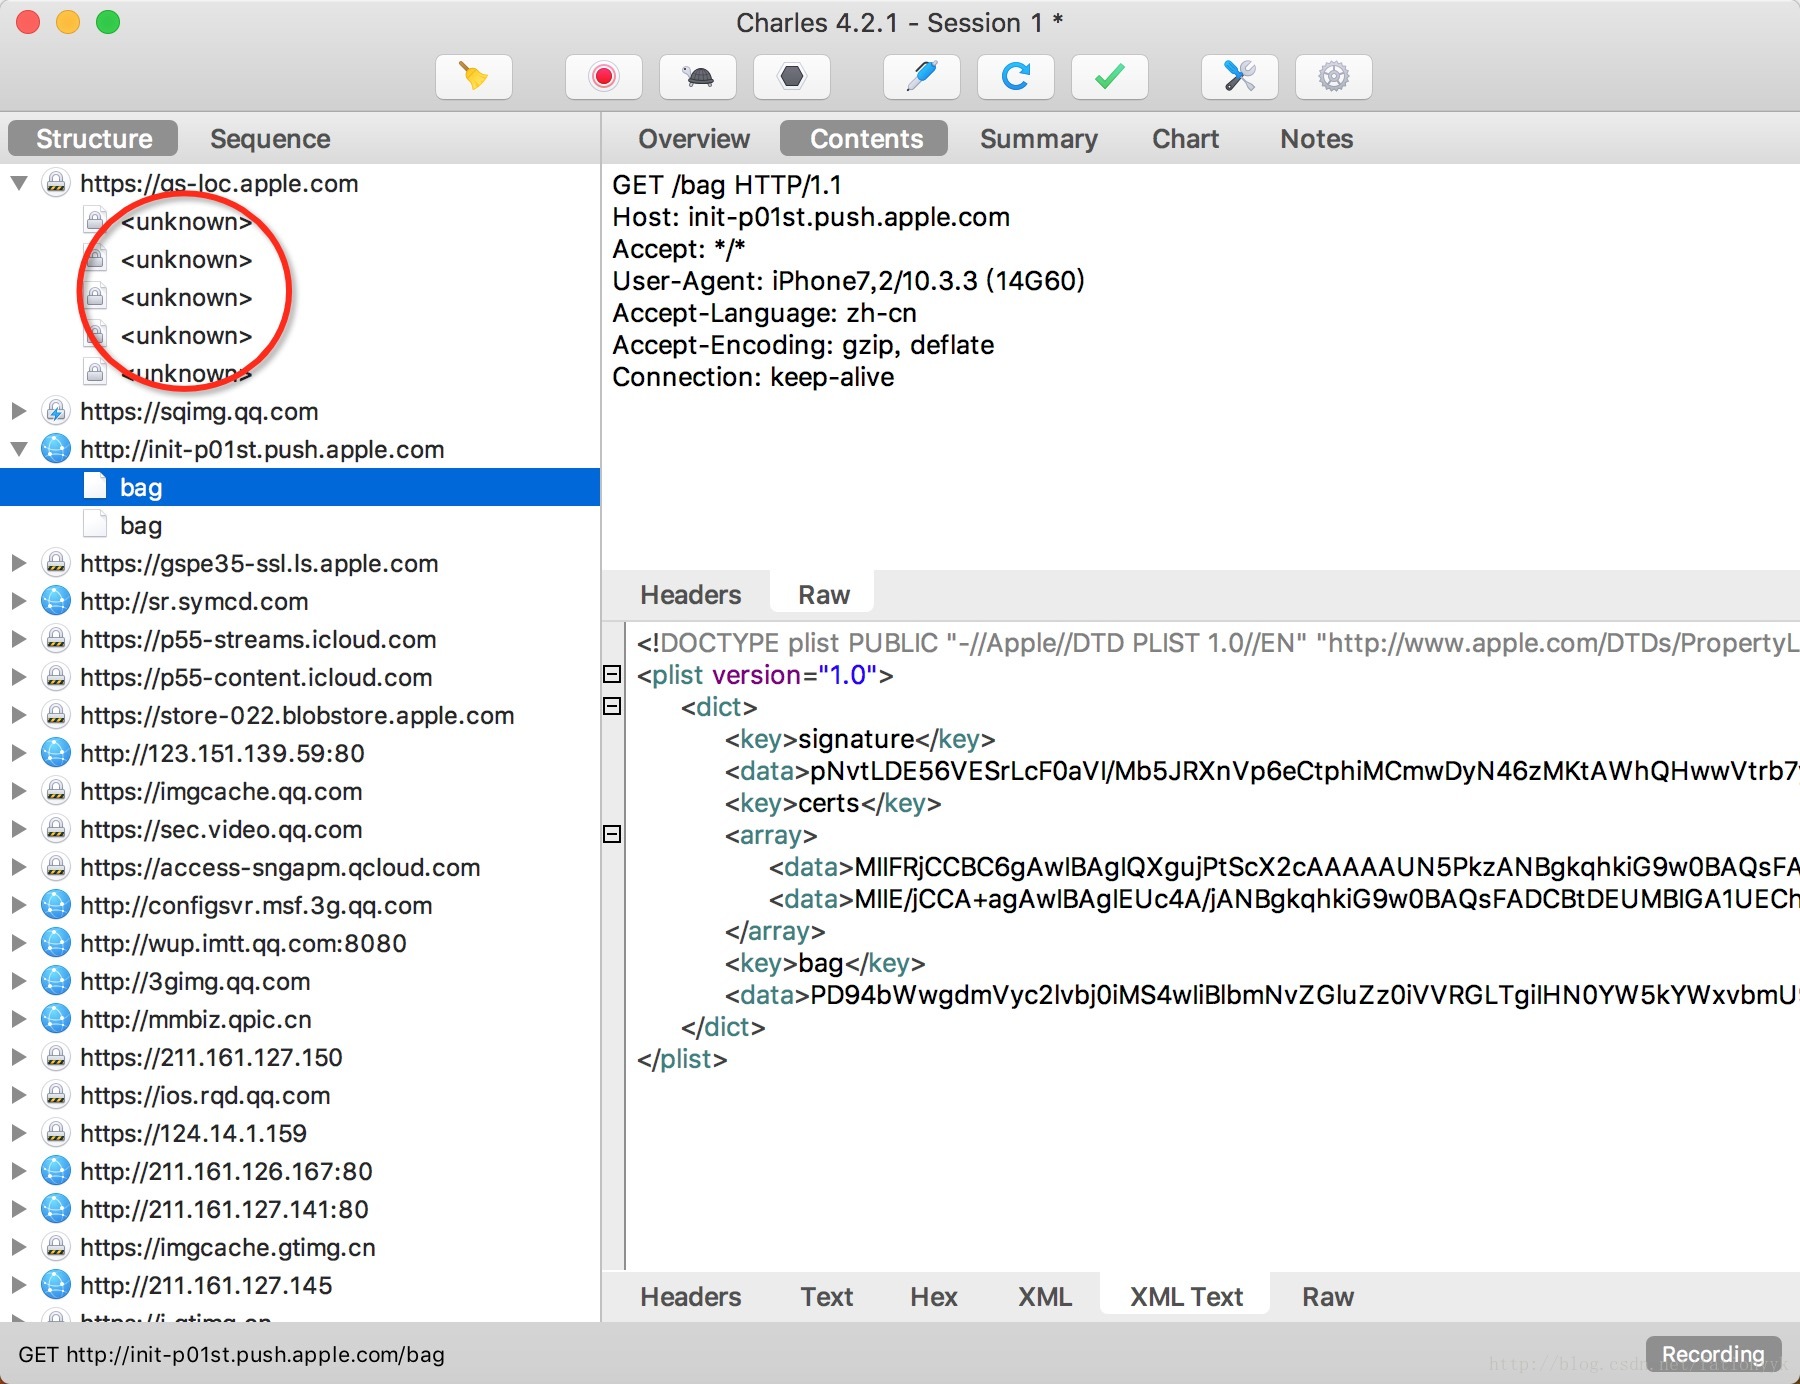This screenshot has height=1384, width=1800.
Task: Collapse the array XML element fold
Action: pyautogui.click(x=612, y=834)
